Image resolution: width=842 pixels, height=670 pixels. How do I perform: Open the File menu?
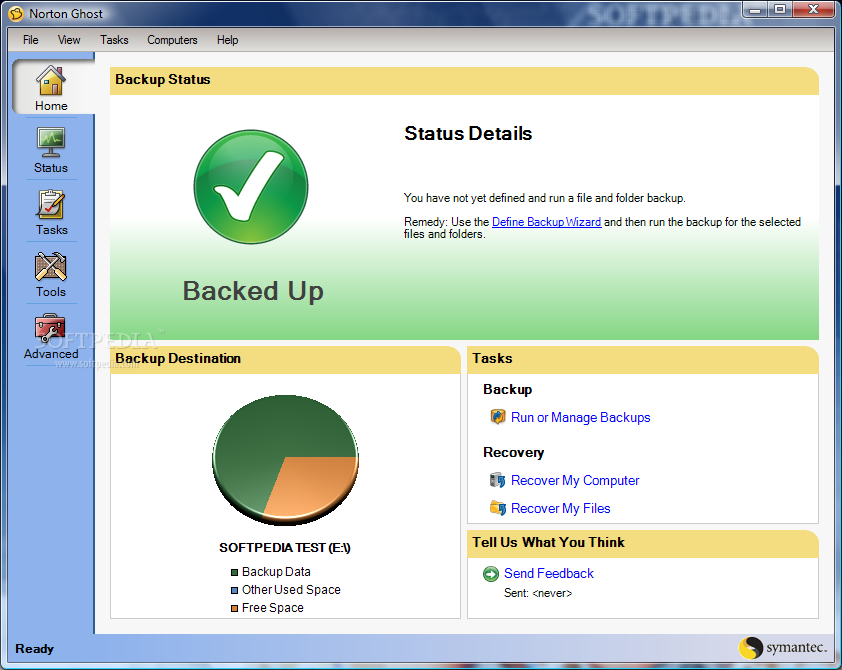[x=31, y=40]
